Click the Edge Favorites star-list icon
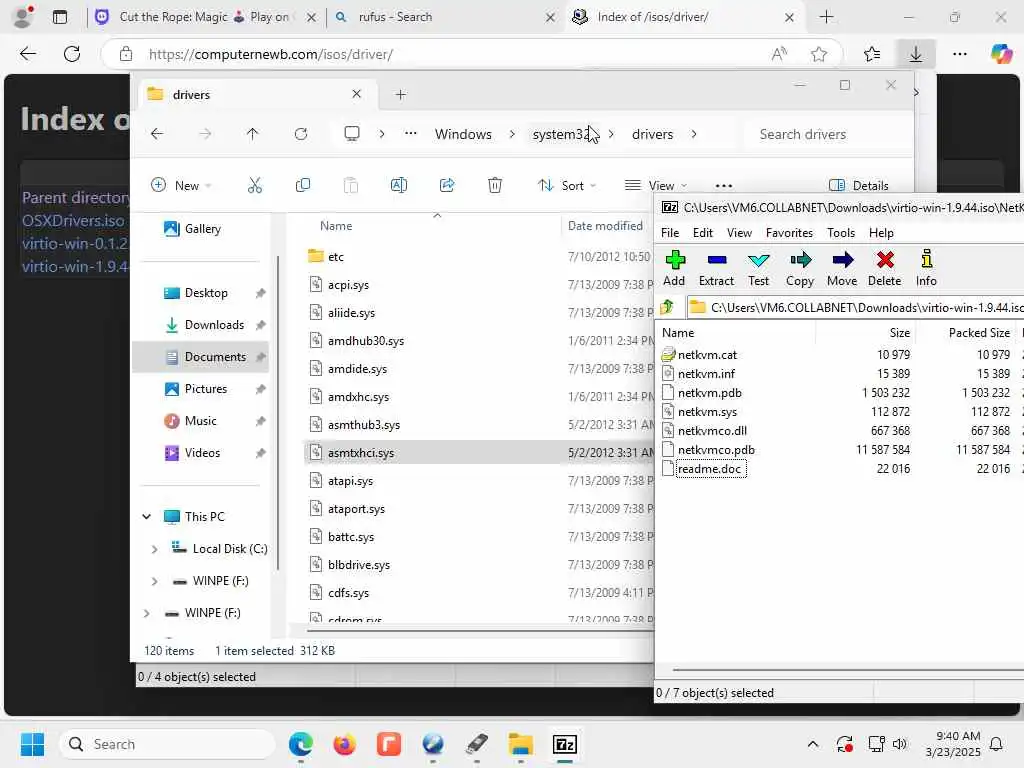This screenshot has width=1024, height=768. (x=872, y=54)
